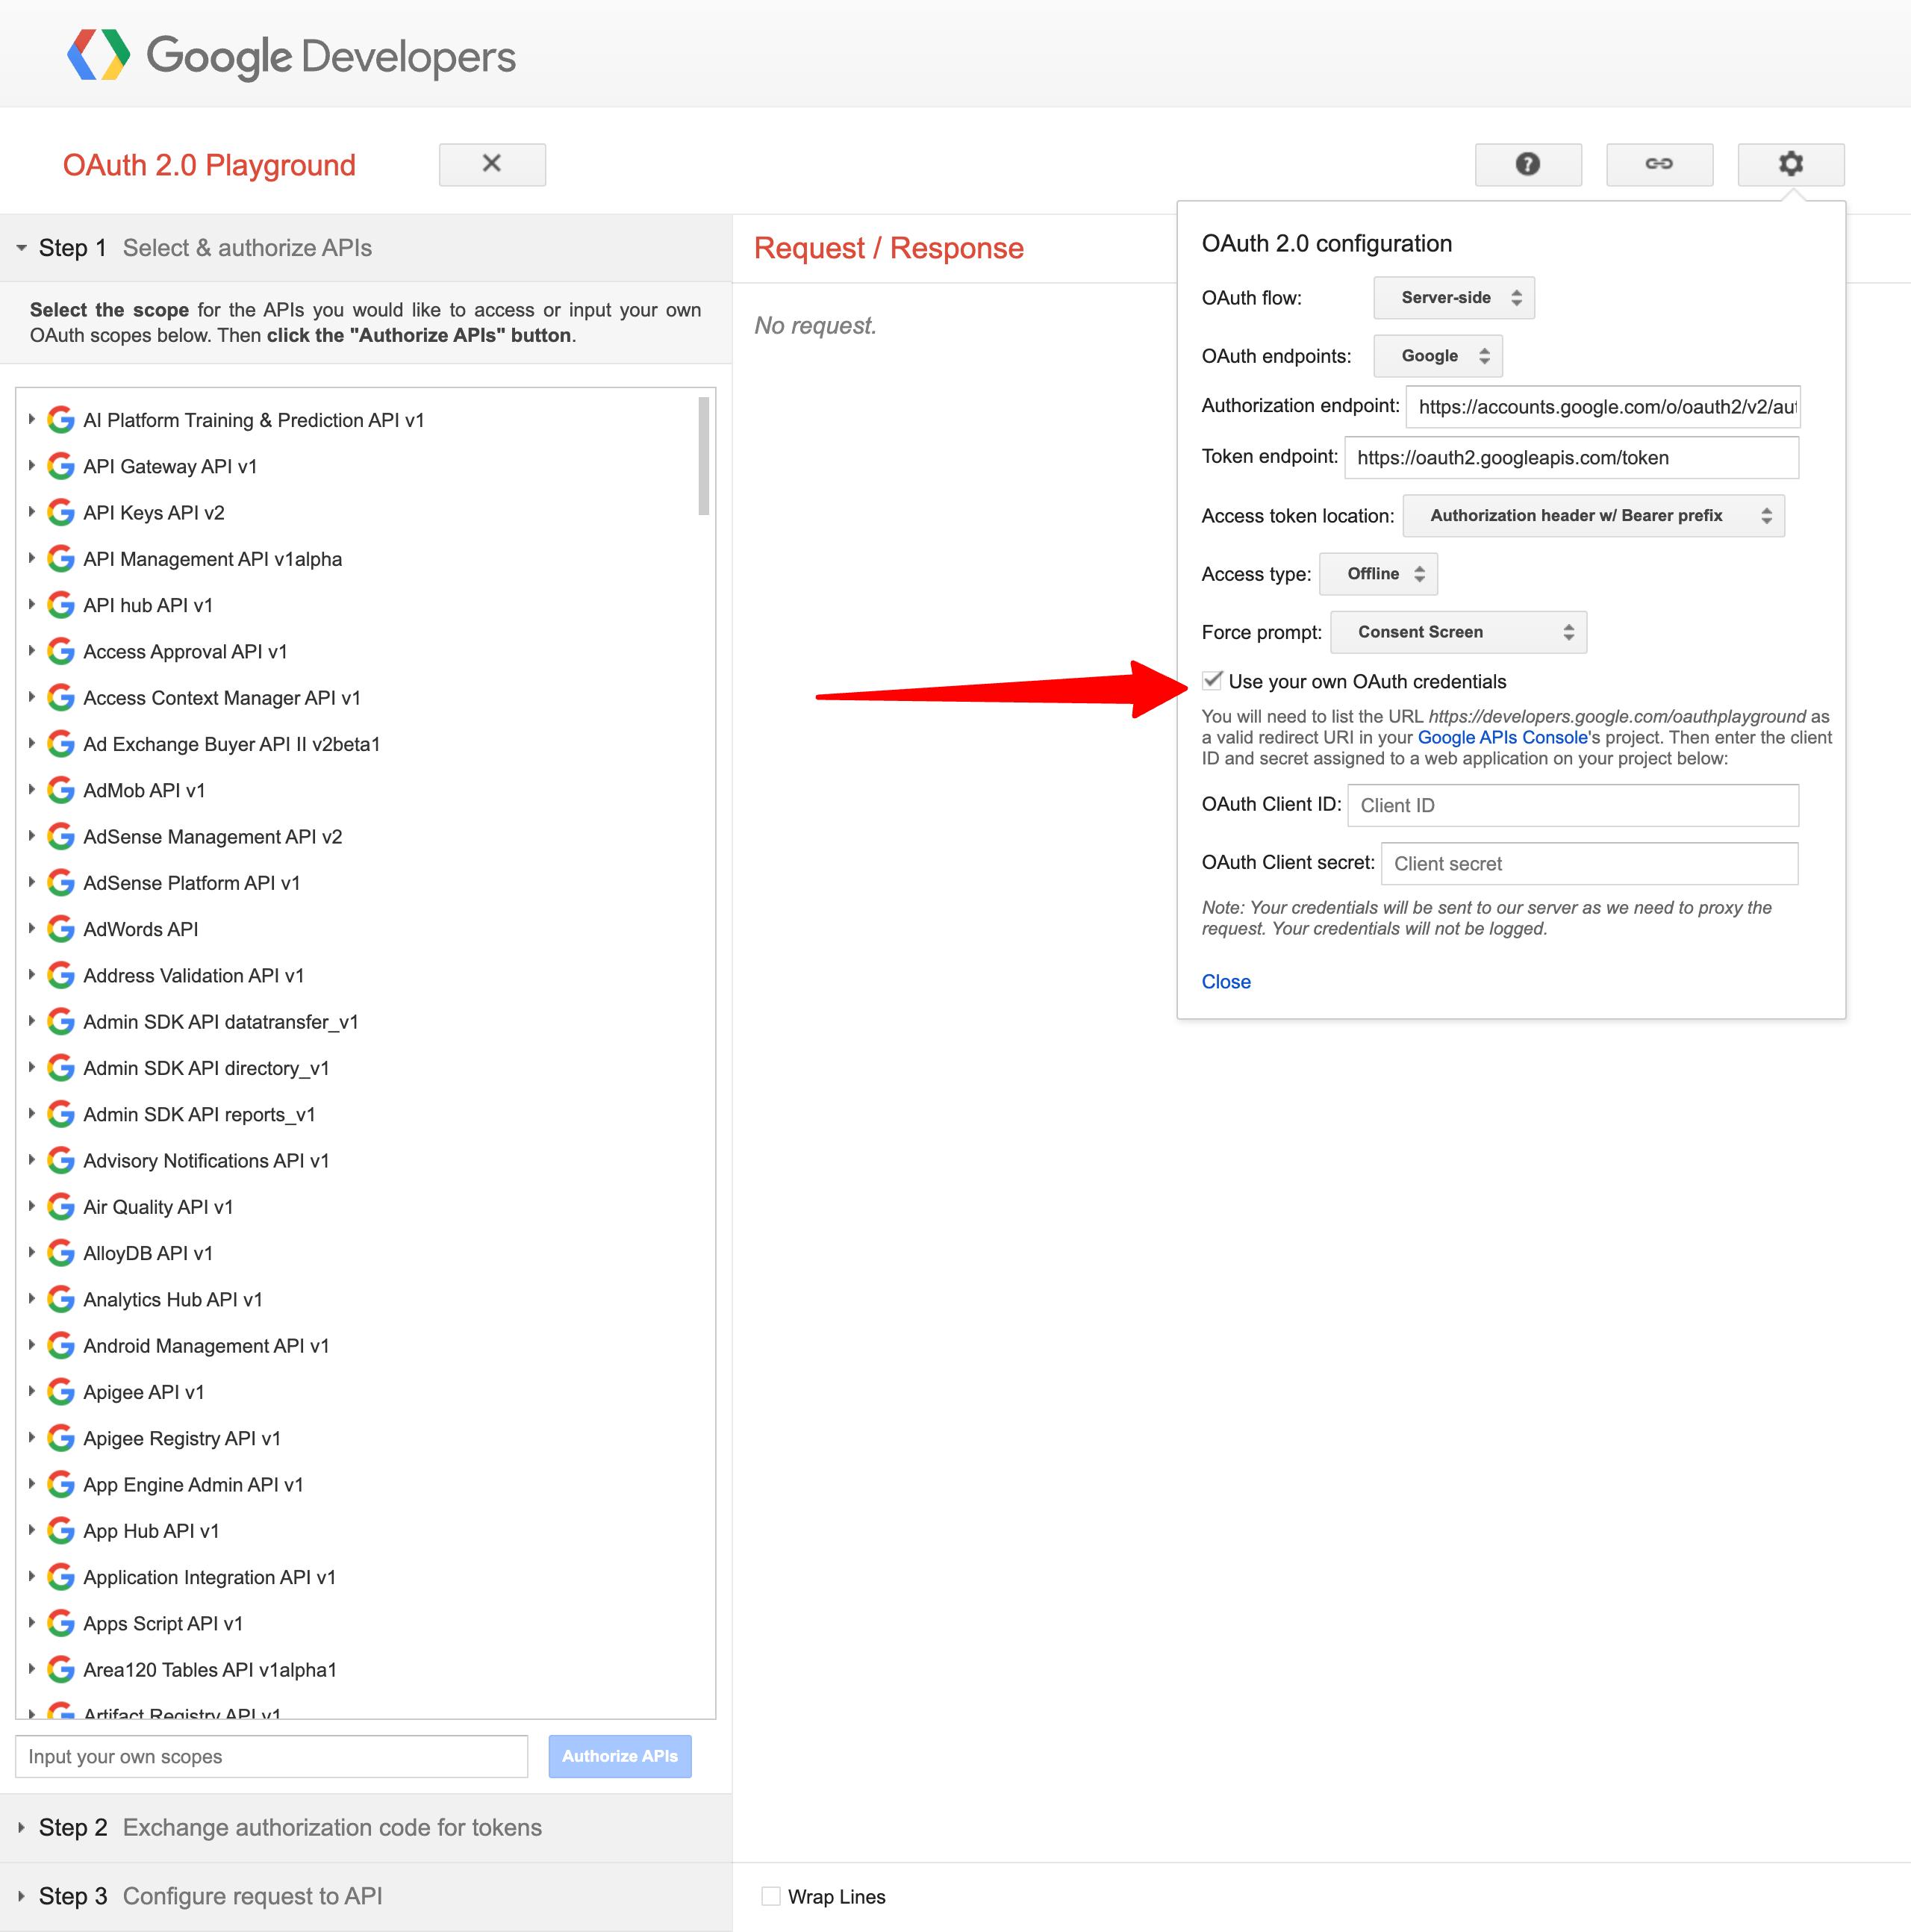The height and width of the screenshot is (1932, 1911).
Task: Expand the API Keys API v2 tree item
Action: point(31,512)
